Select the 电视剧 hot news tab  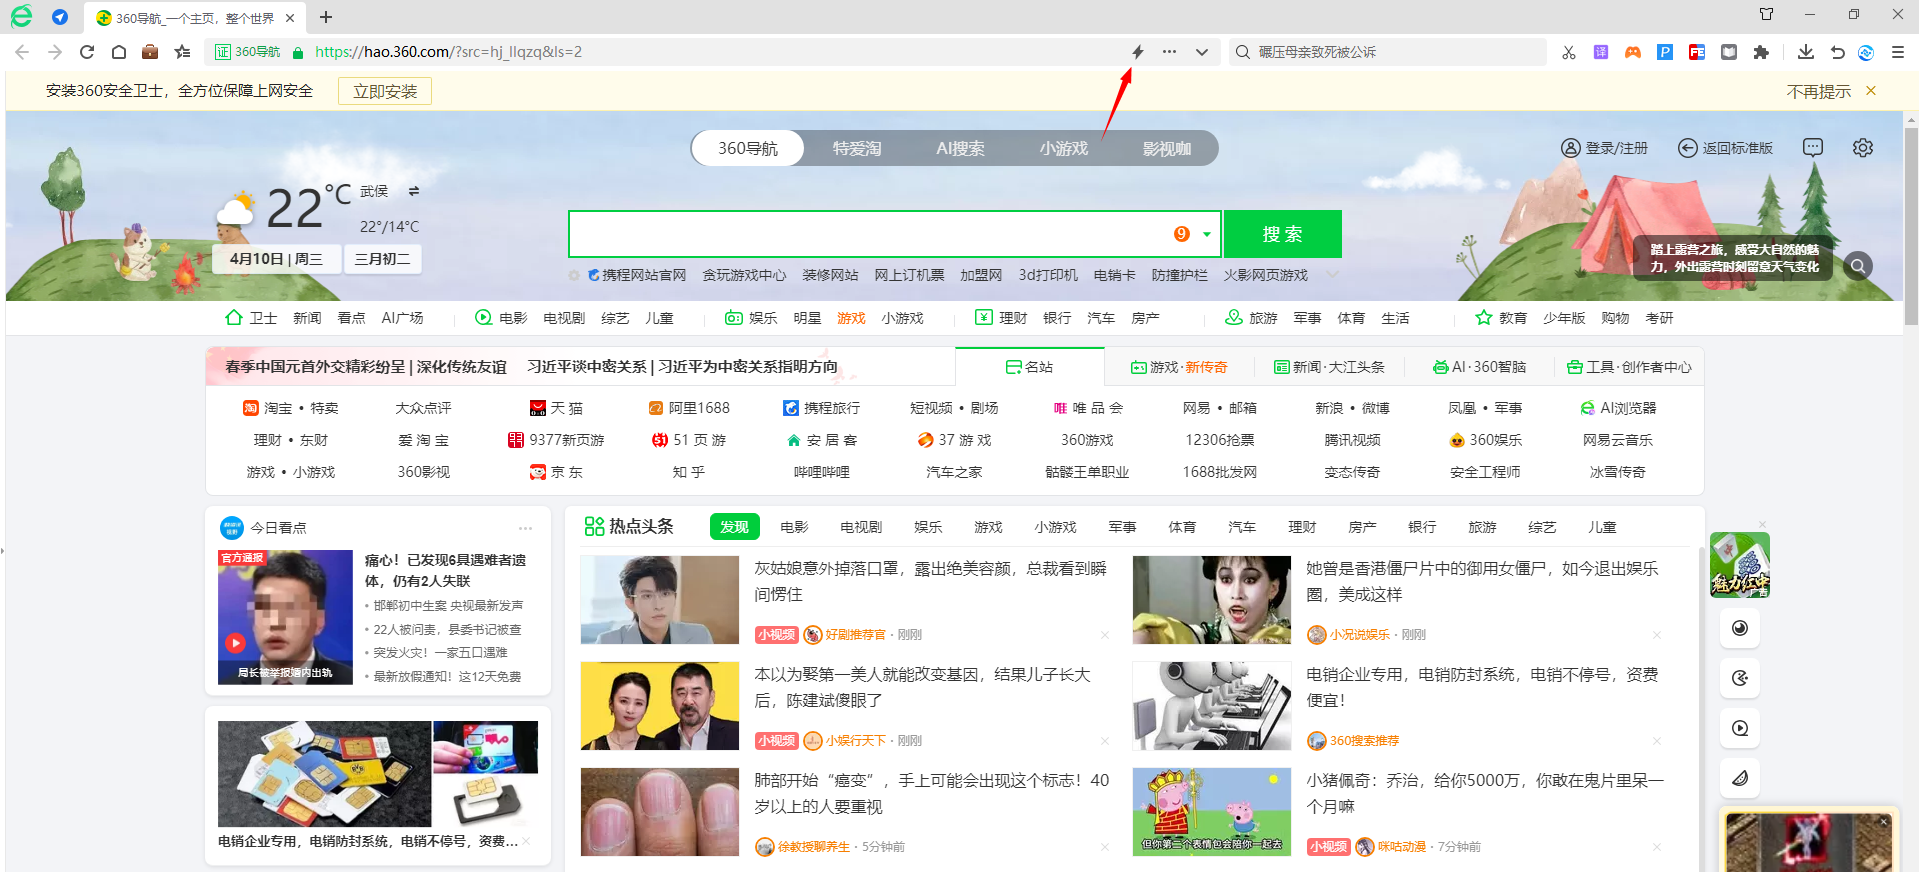click(861, 527)
